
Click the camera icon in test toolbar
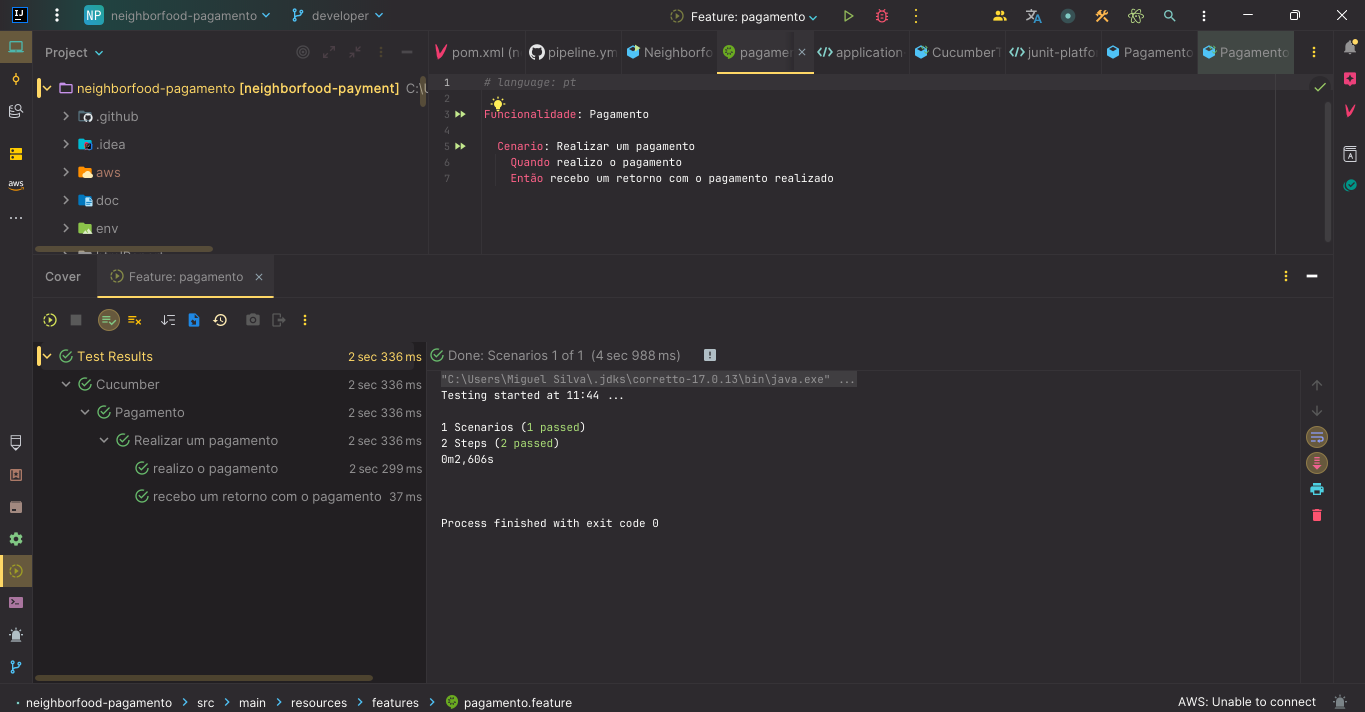click(253, 320)
